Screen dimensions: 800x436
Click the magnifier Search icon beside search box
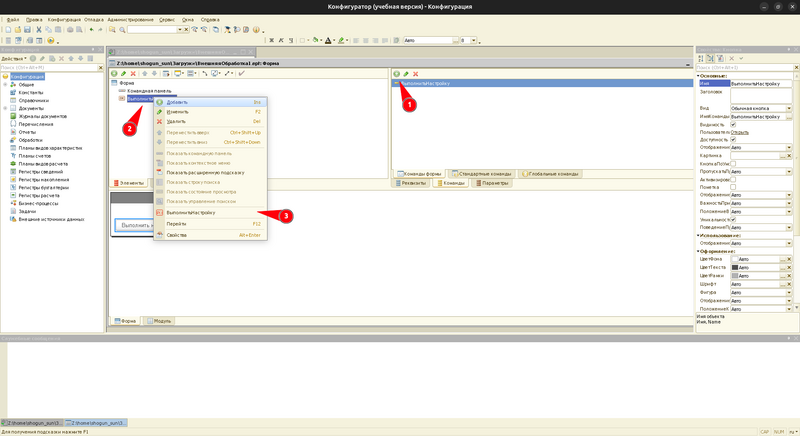[122, 30]
